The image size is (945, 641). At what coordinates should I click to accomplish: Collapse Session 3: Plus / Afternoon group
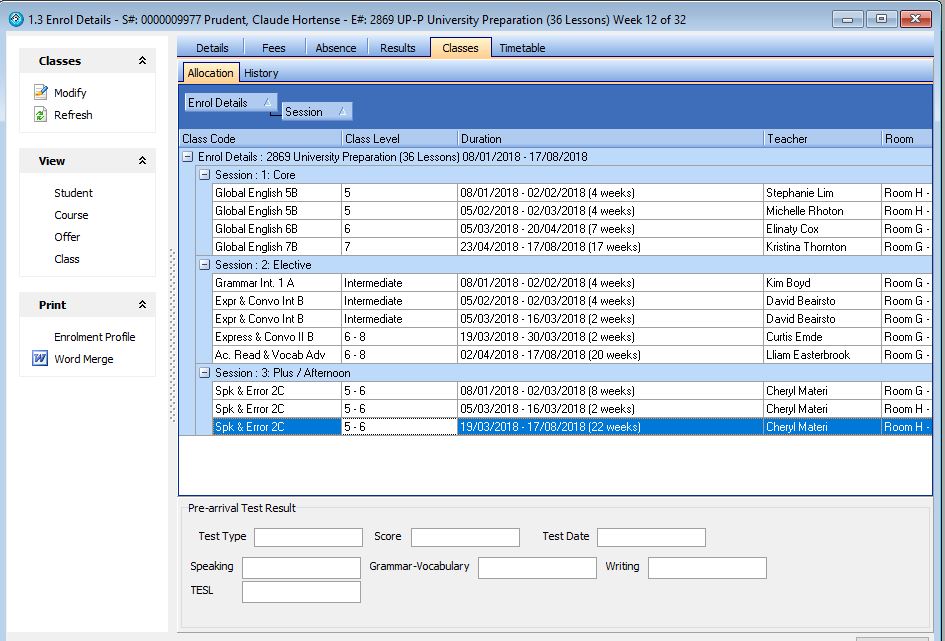[x=205, y=373]
